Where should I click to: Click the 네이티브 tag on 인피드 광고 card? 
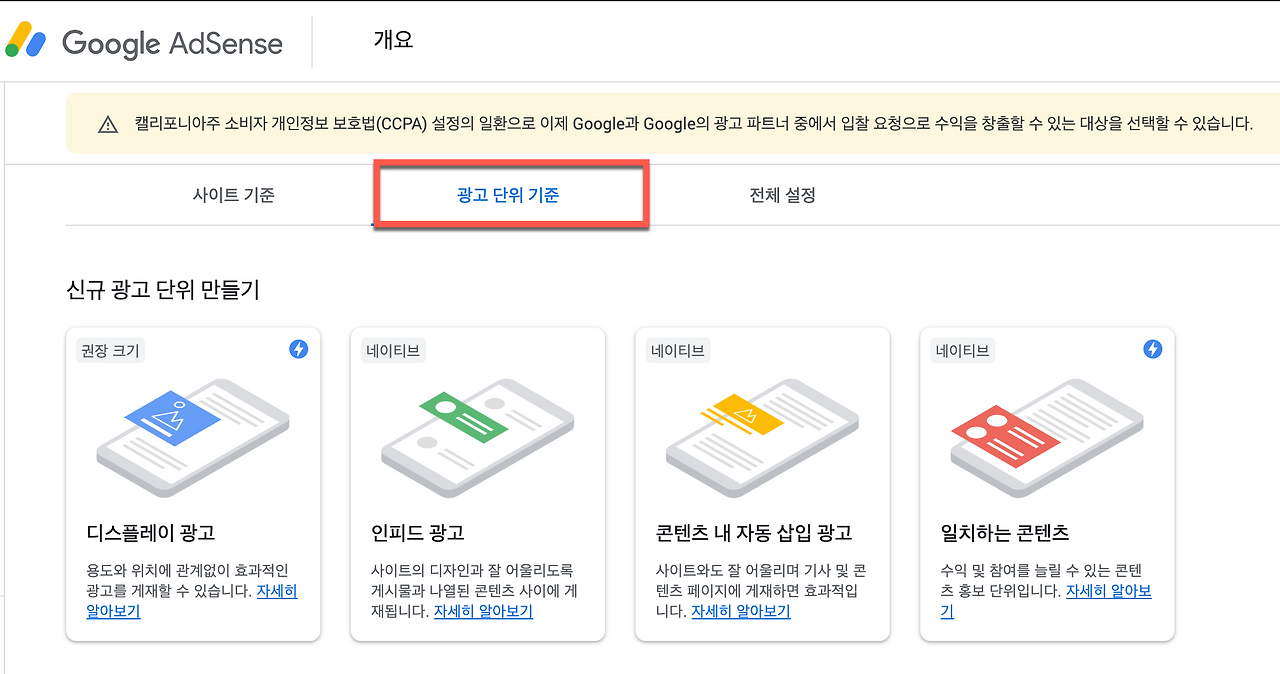pyautogui.click(x=393, y=350)
